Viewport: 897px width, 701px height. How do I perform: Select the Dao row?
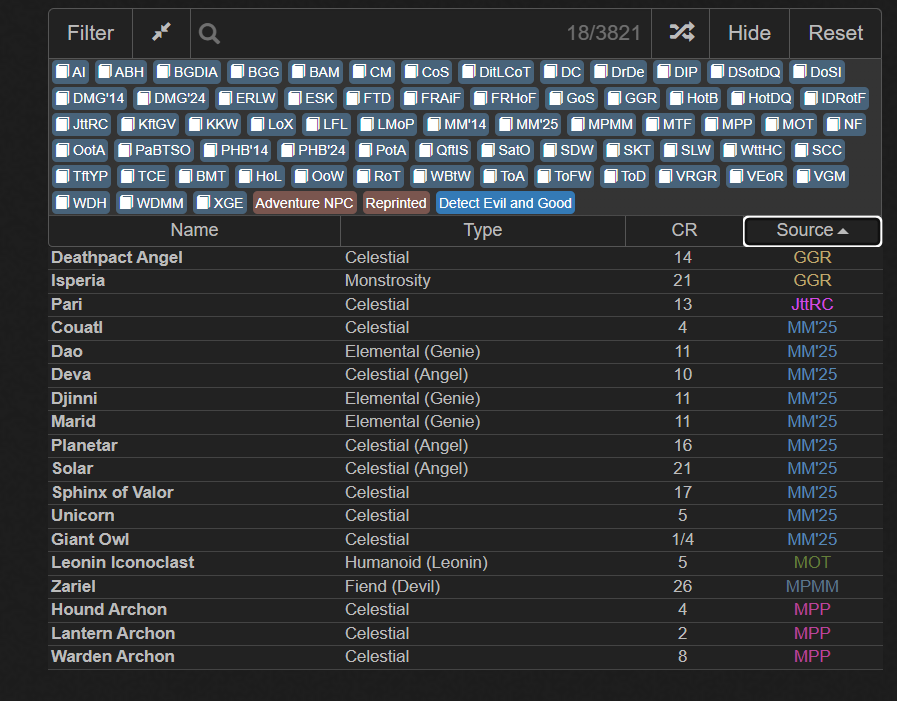tap(465, 351)
